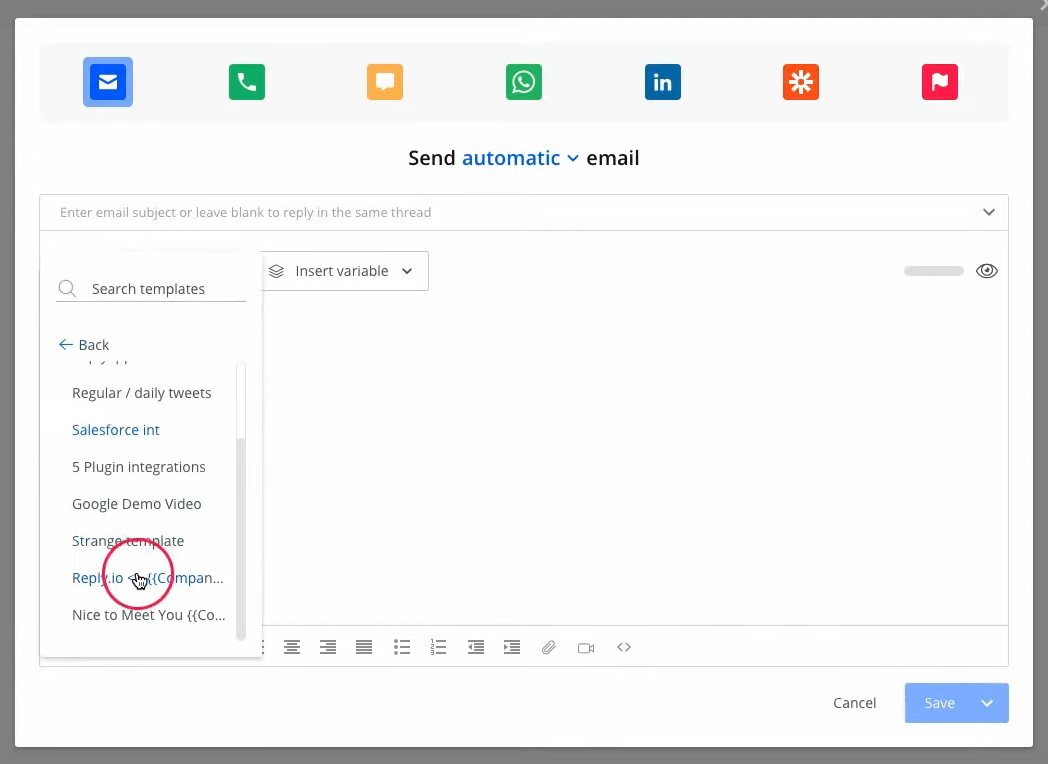Screen dimensions: 1048x764
Task: Click the Cancel button
Action: pos(854,703)
